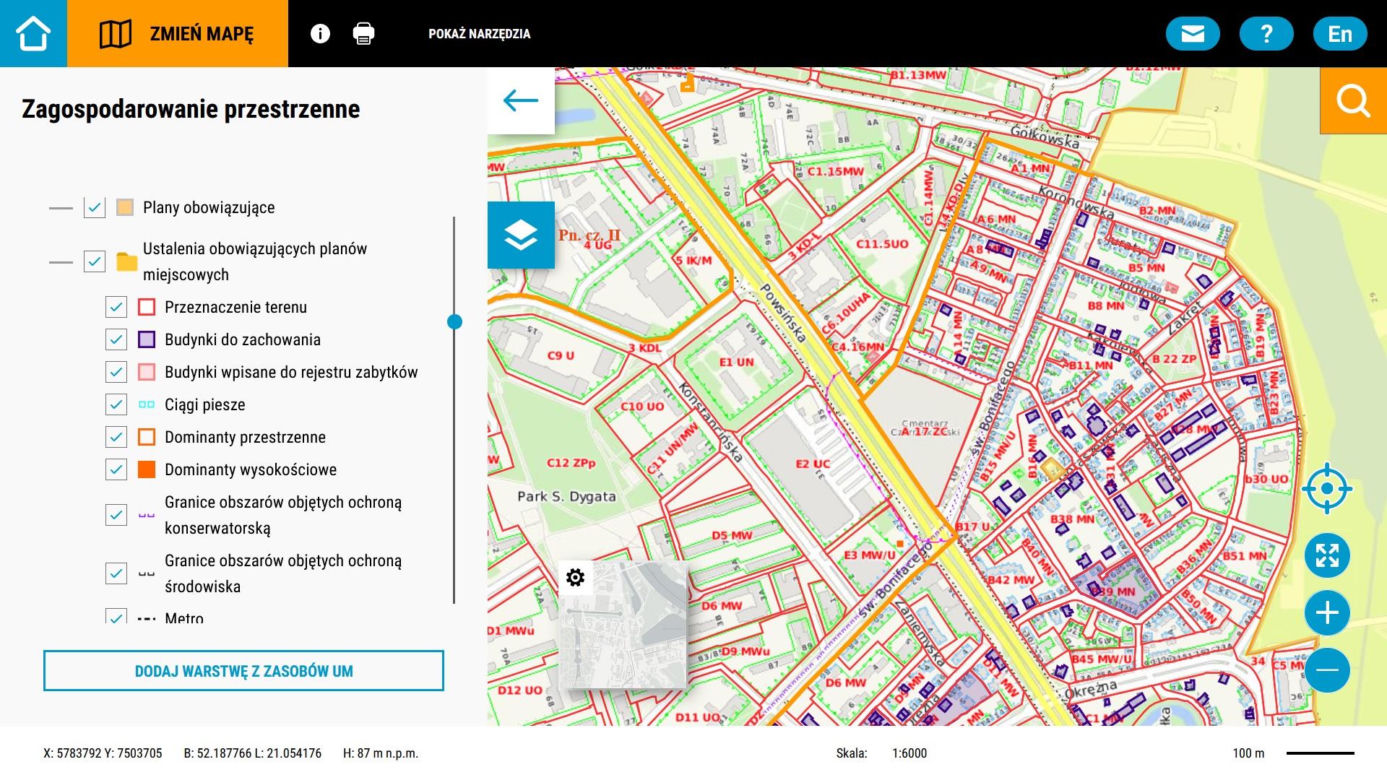
Task: Toggle the Metro layer checkbox
Action: point(116,616)
